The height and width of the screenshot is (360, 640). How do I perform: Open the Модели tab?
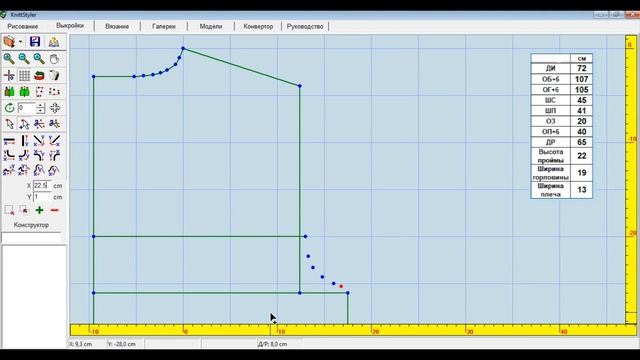coord(211,26)
